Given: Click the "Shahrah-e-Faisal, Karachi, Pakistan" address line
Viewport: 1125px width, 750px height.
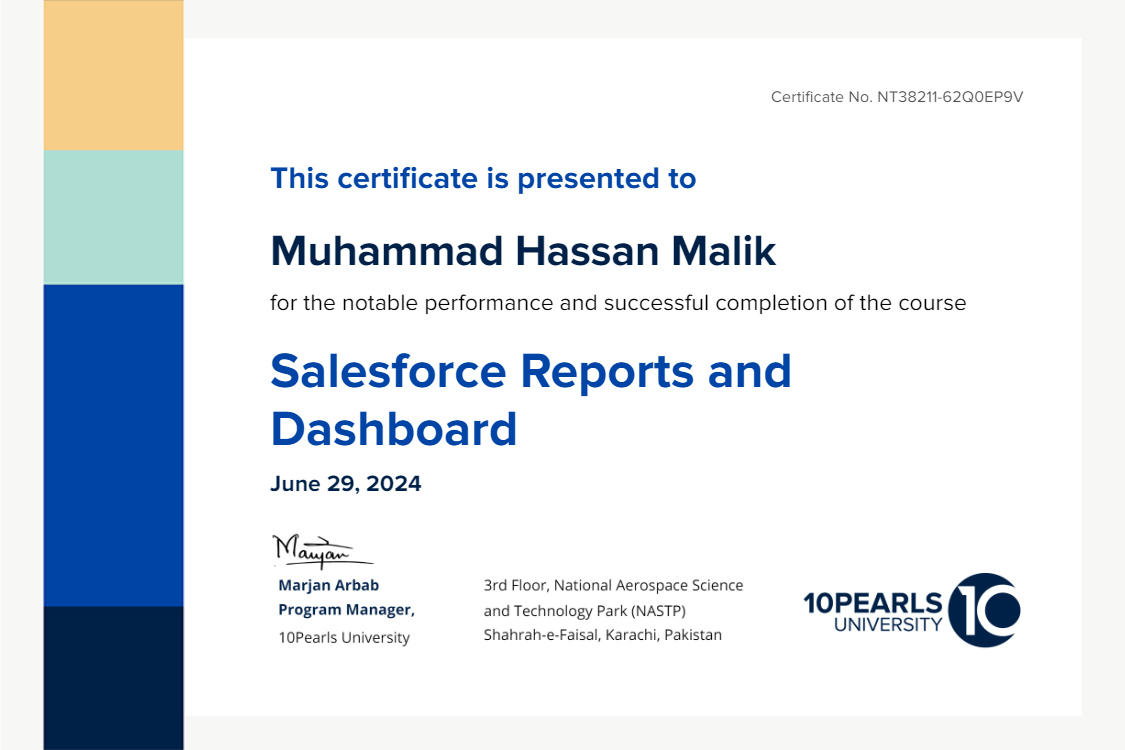Looking at the screenshot, I should click(602, 635).
